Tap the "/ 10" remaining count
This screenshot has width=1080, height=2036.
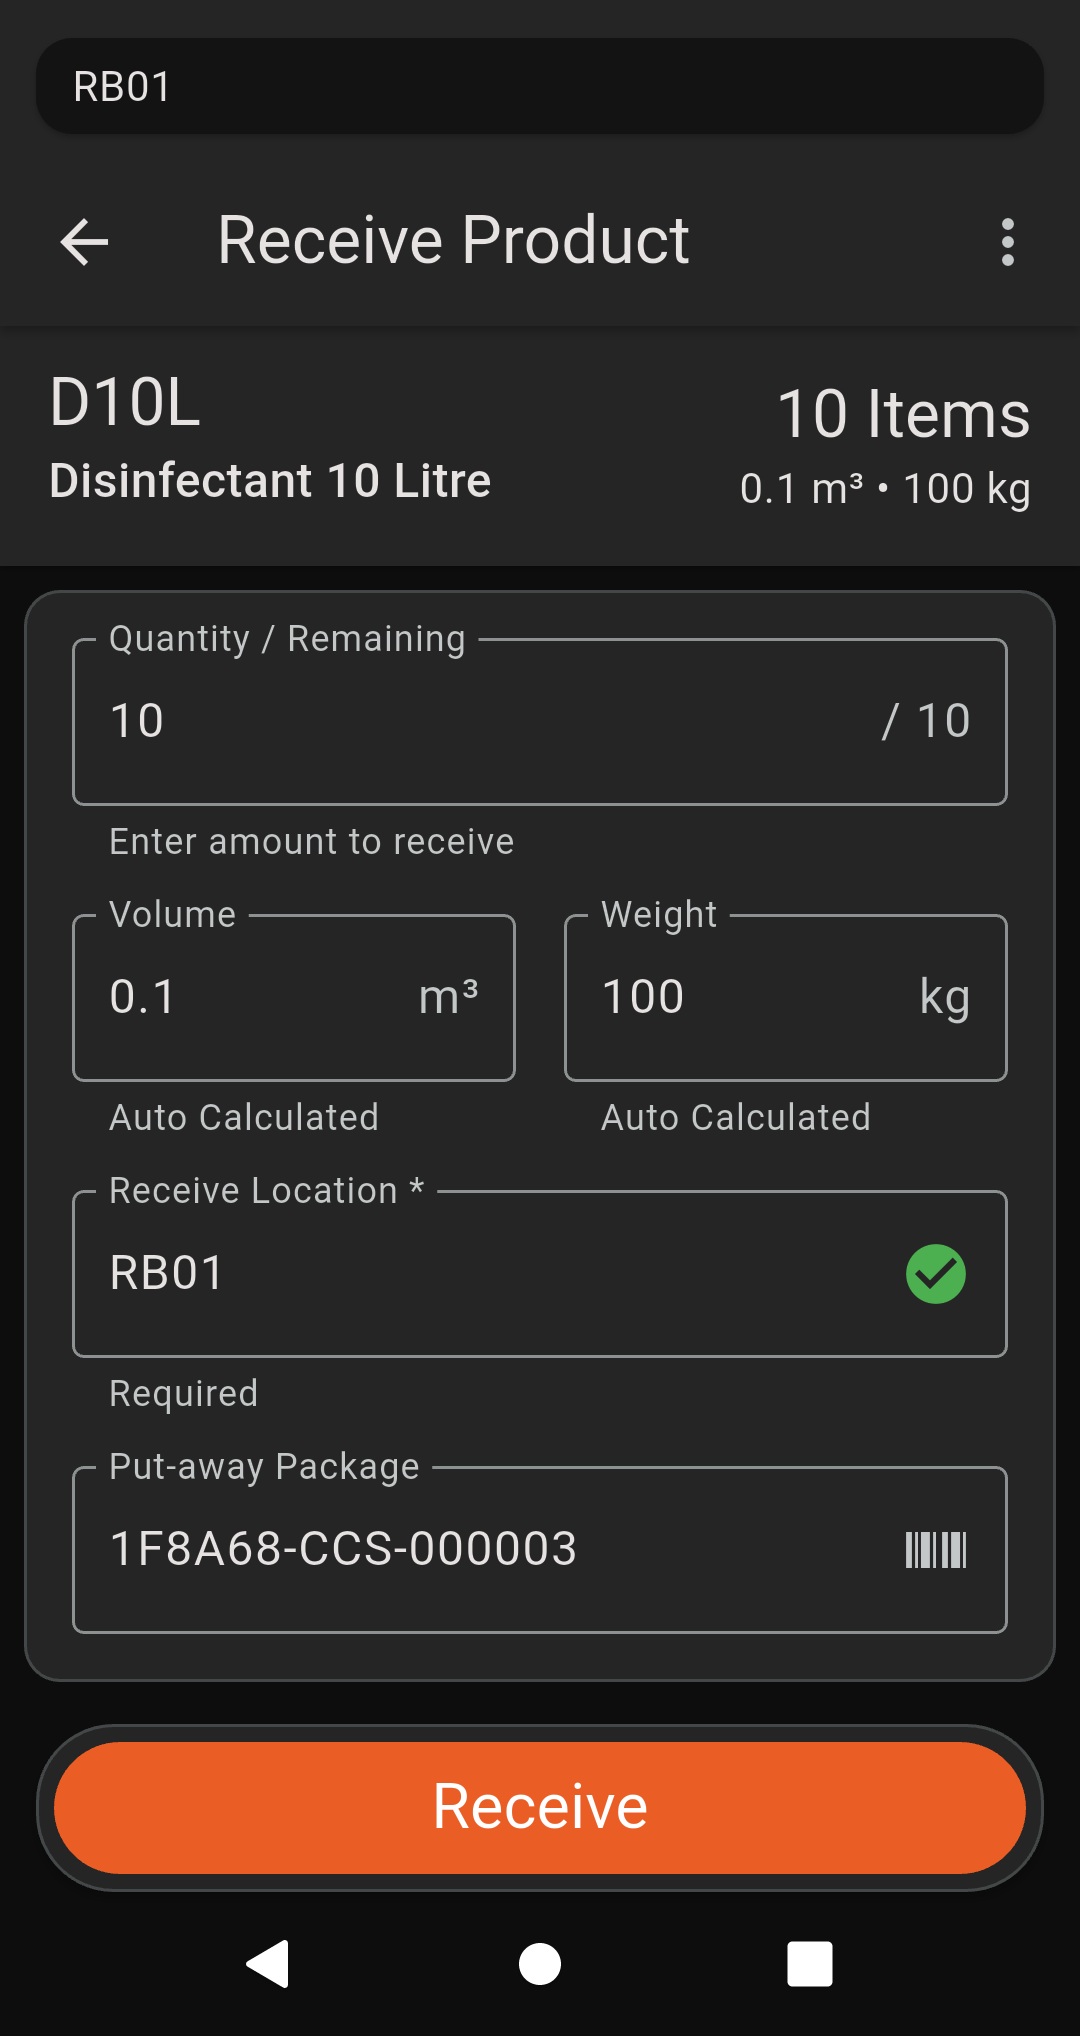[x=926, y=722]
